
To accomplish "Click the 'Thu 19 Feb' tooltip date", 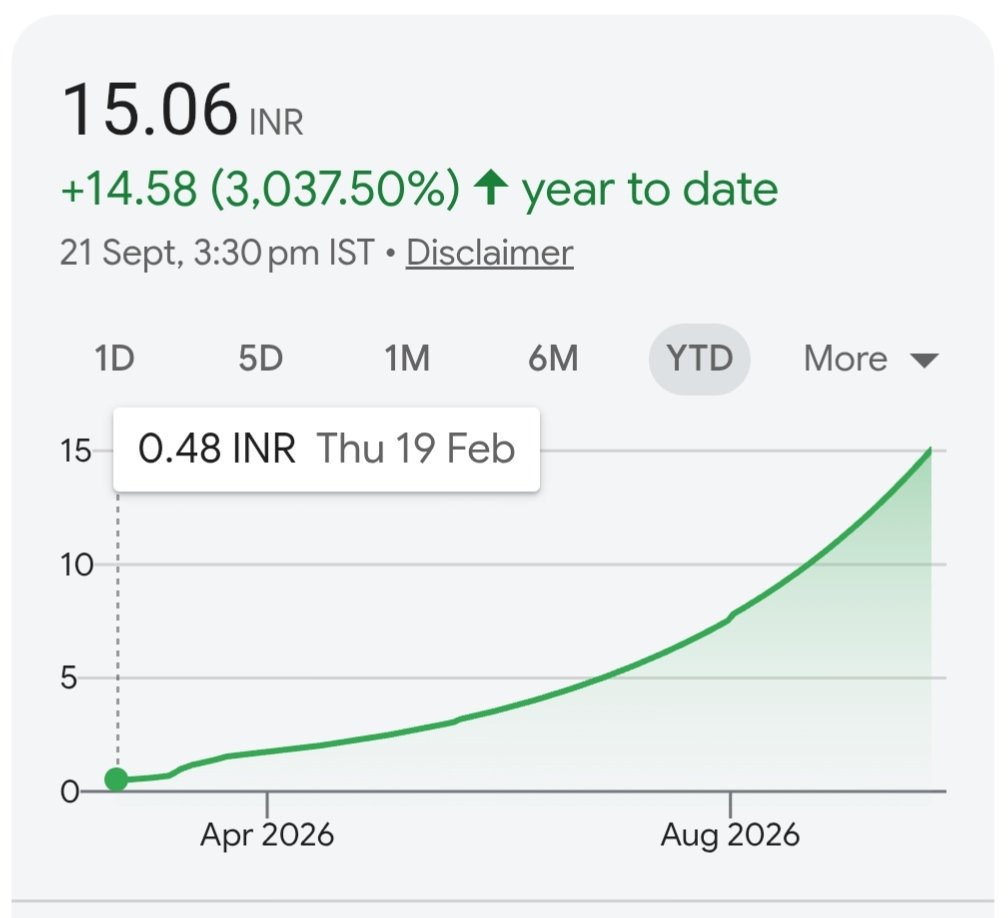I will coord(416,449).
